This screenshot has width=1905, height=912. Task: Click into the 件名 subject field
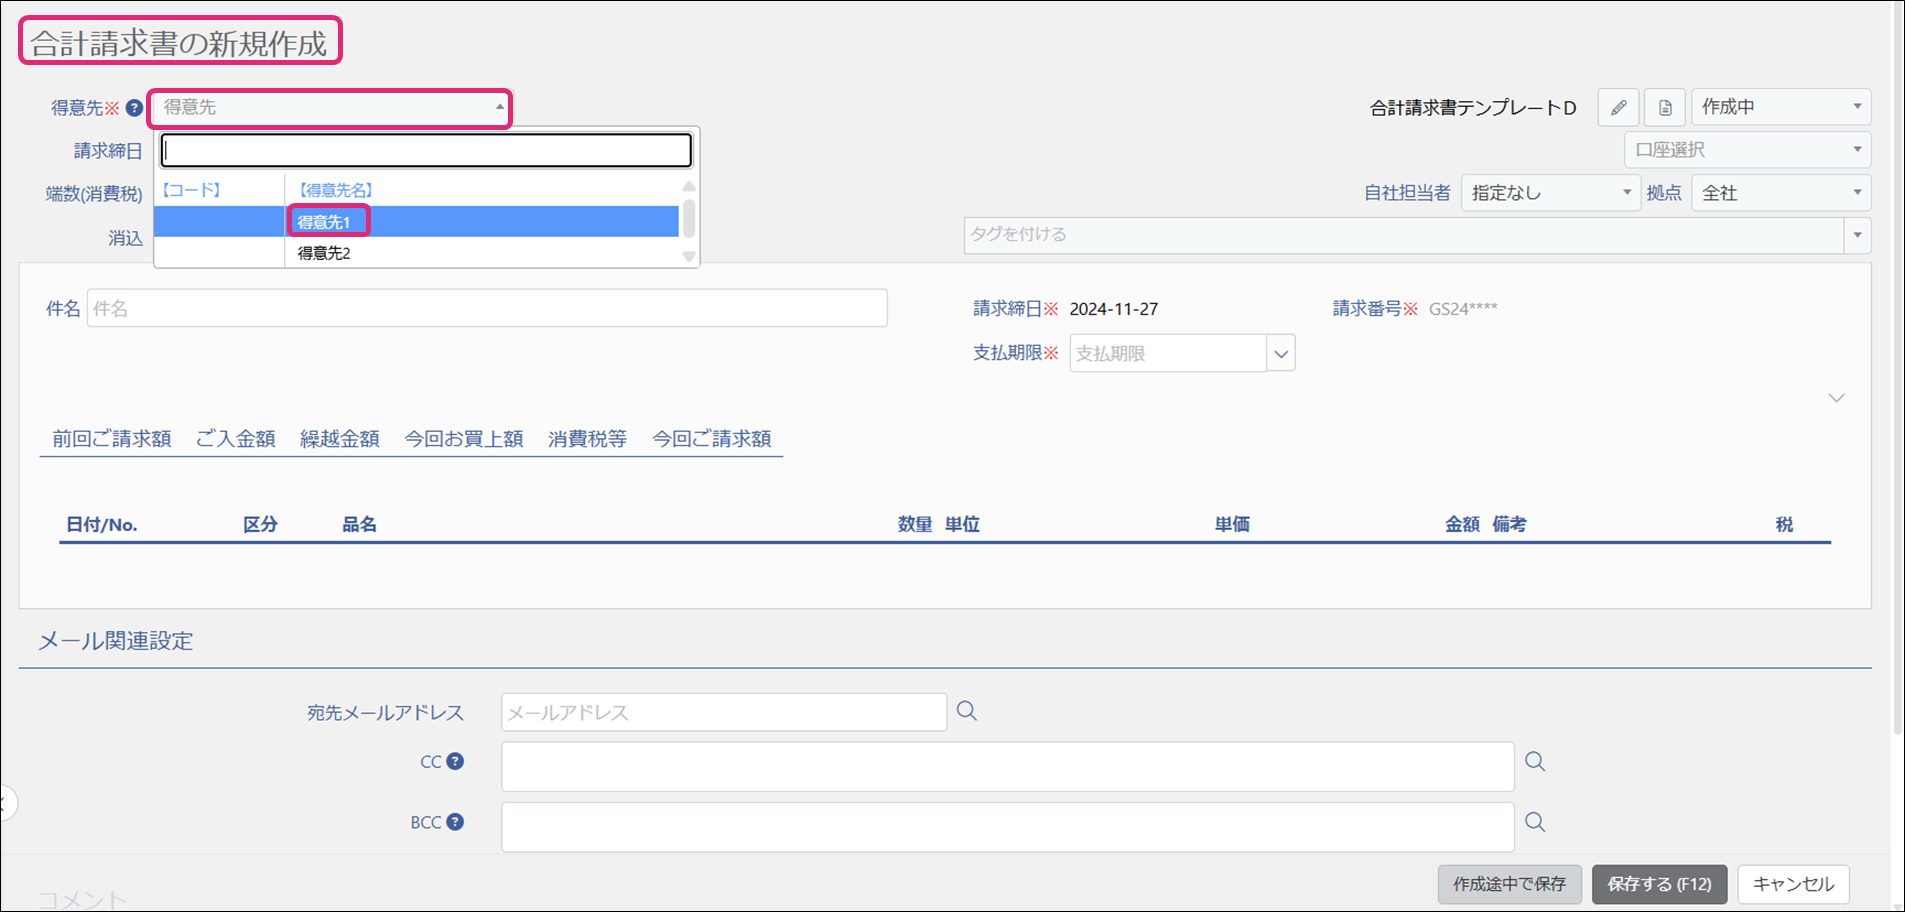coord(486,309)
